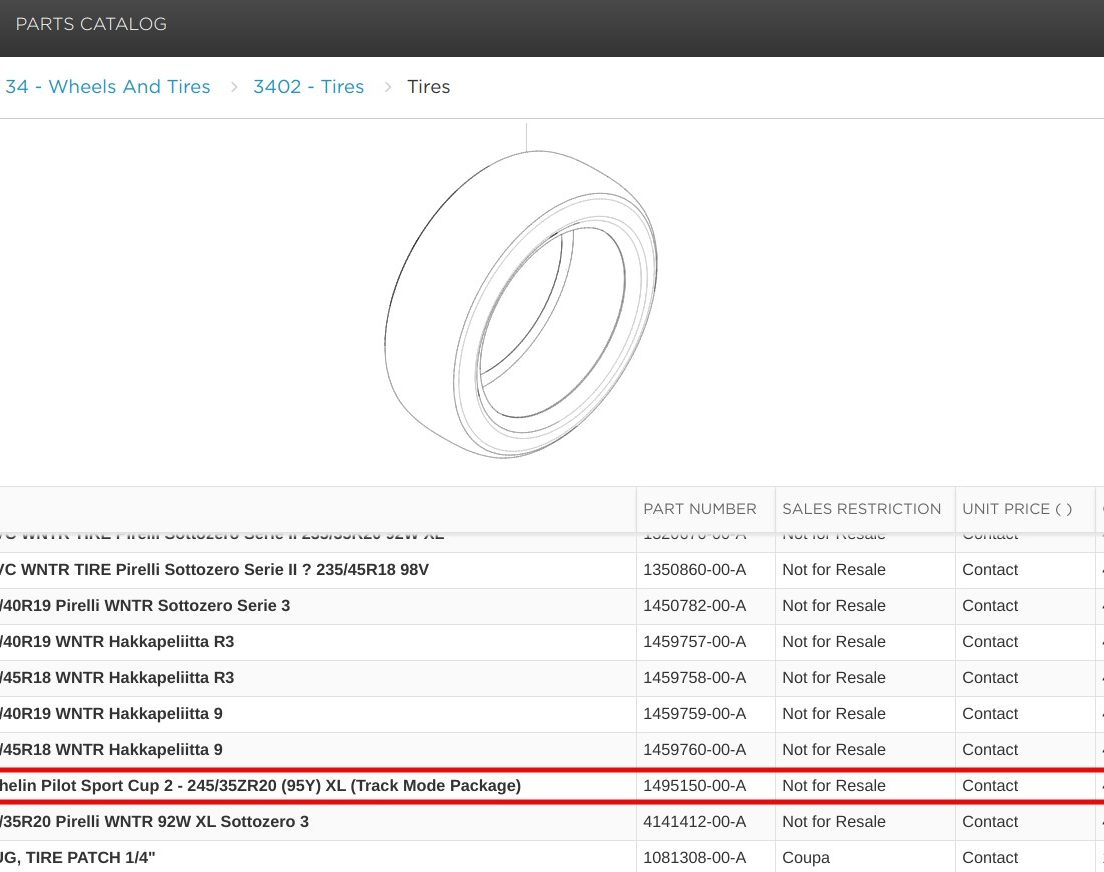This screenshot has width=1104, height=872.
Task: Click 'Not for Resale' in the 1459757-00-A row
Action: coord(834,642)
